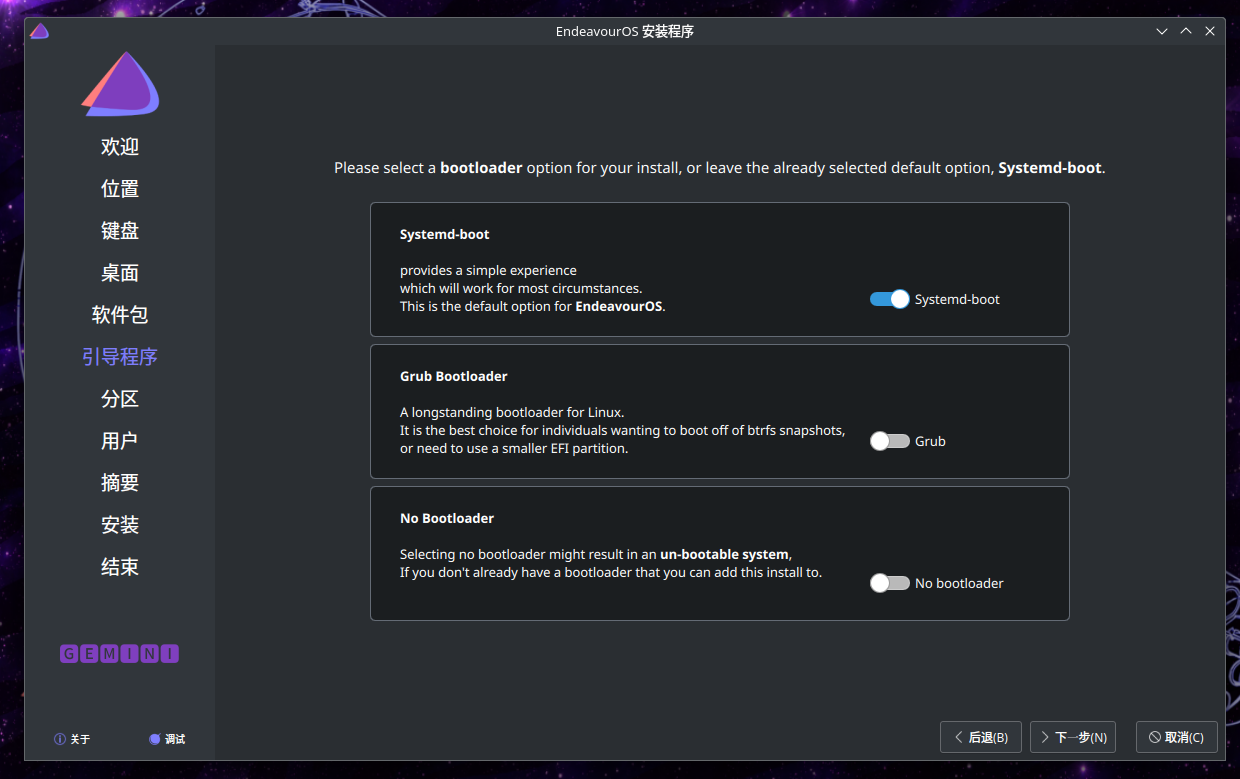The width and height of the screenshot is (1240, 779).
Task: Click the 'Systemd-boot' label next to its toggle
Action: [957, 299]
